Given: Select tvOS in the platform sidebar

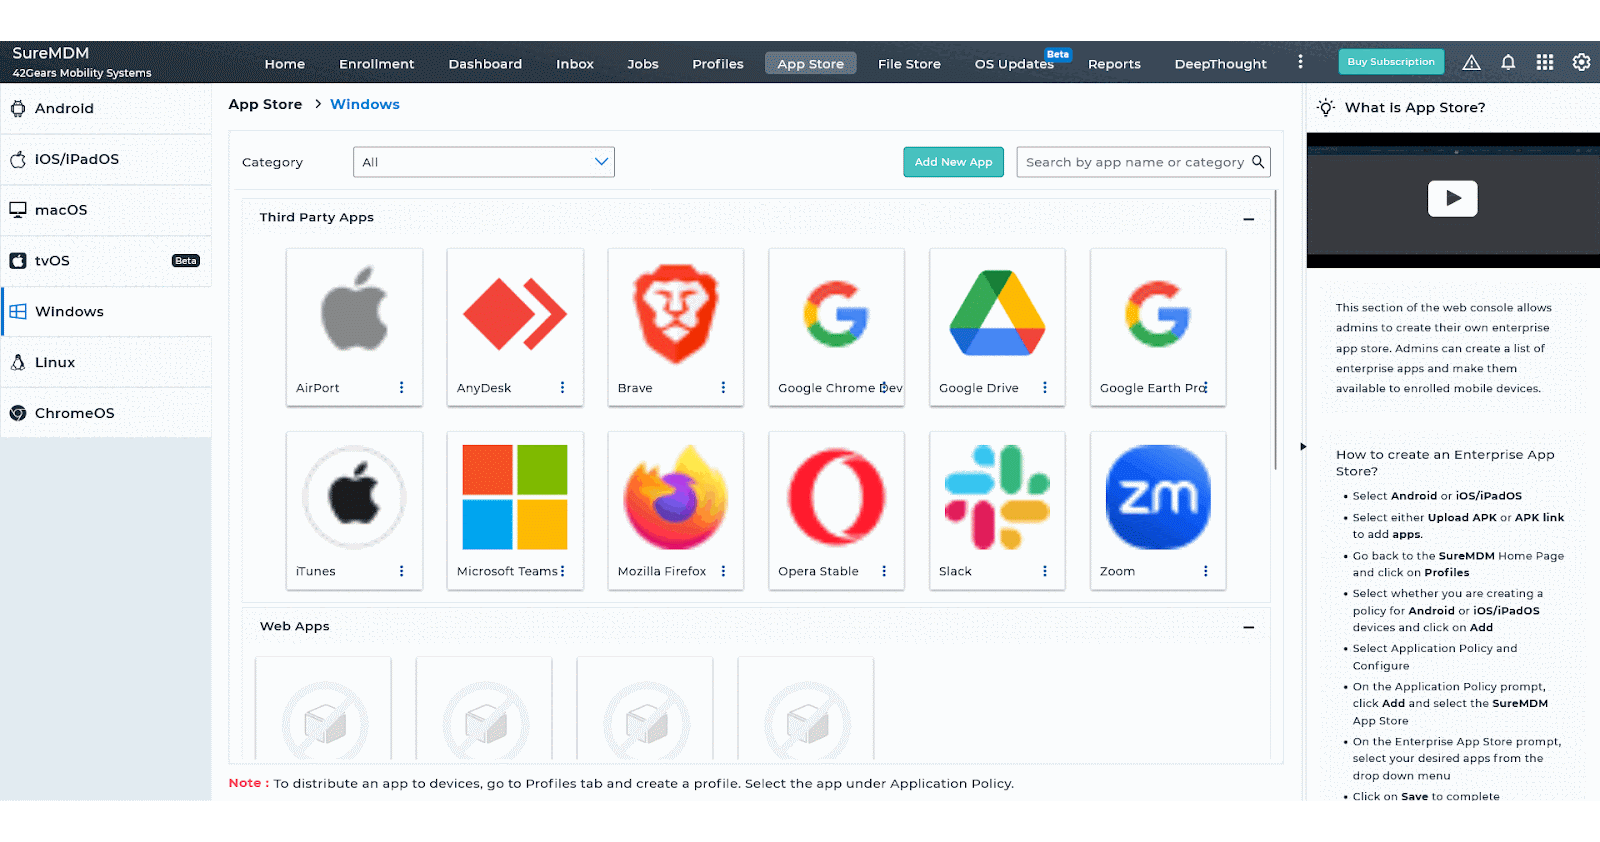Looking at the screenshot, I should click(106, 261).
